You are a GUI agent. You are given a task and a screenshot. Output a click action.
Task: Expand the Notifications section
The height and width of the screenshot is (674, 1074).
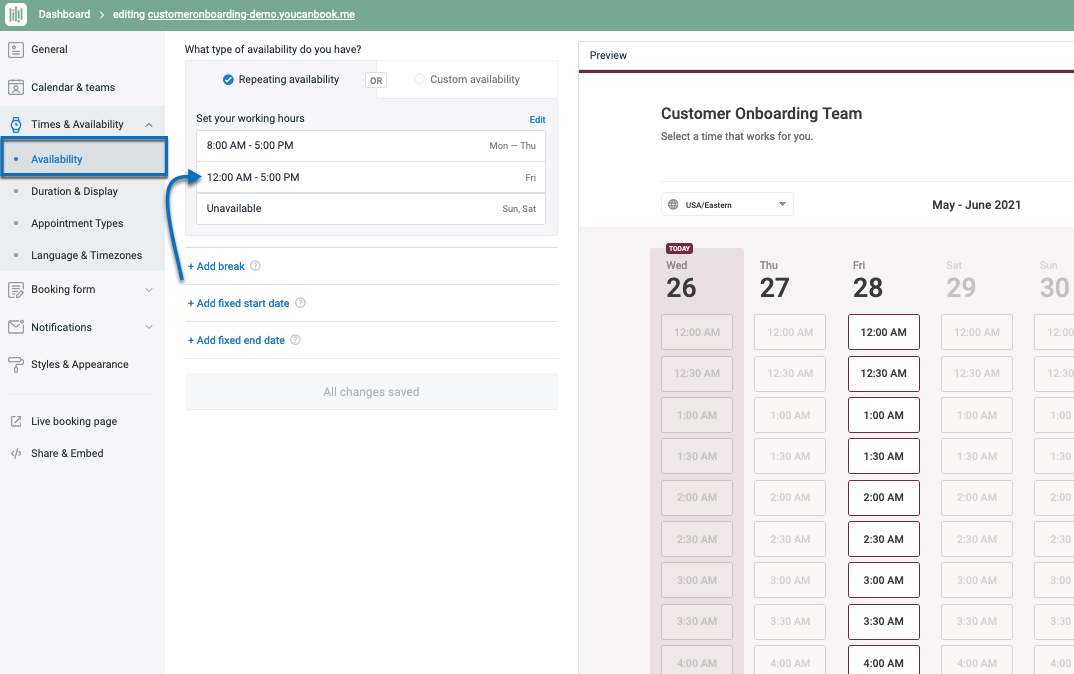pyautogui.click(x=149, y=327)
